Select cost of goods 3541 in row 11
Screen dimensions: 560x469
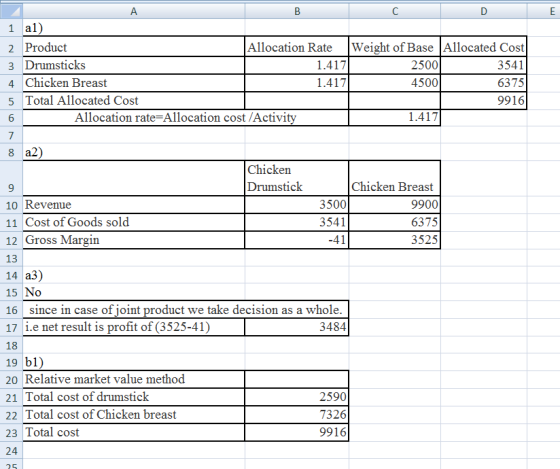pyautogui.click(x=297, y=222)
